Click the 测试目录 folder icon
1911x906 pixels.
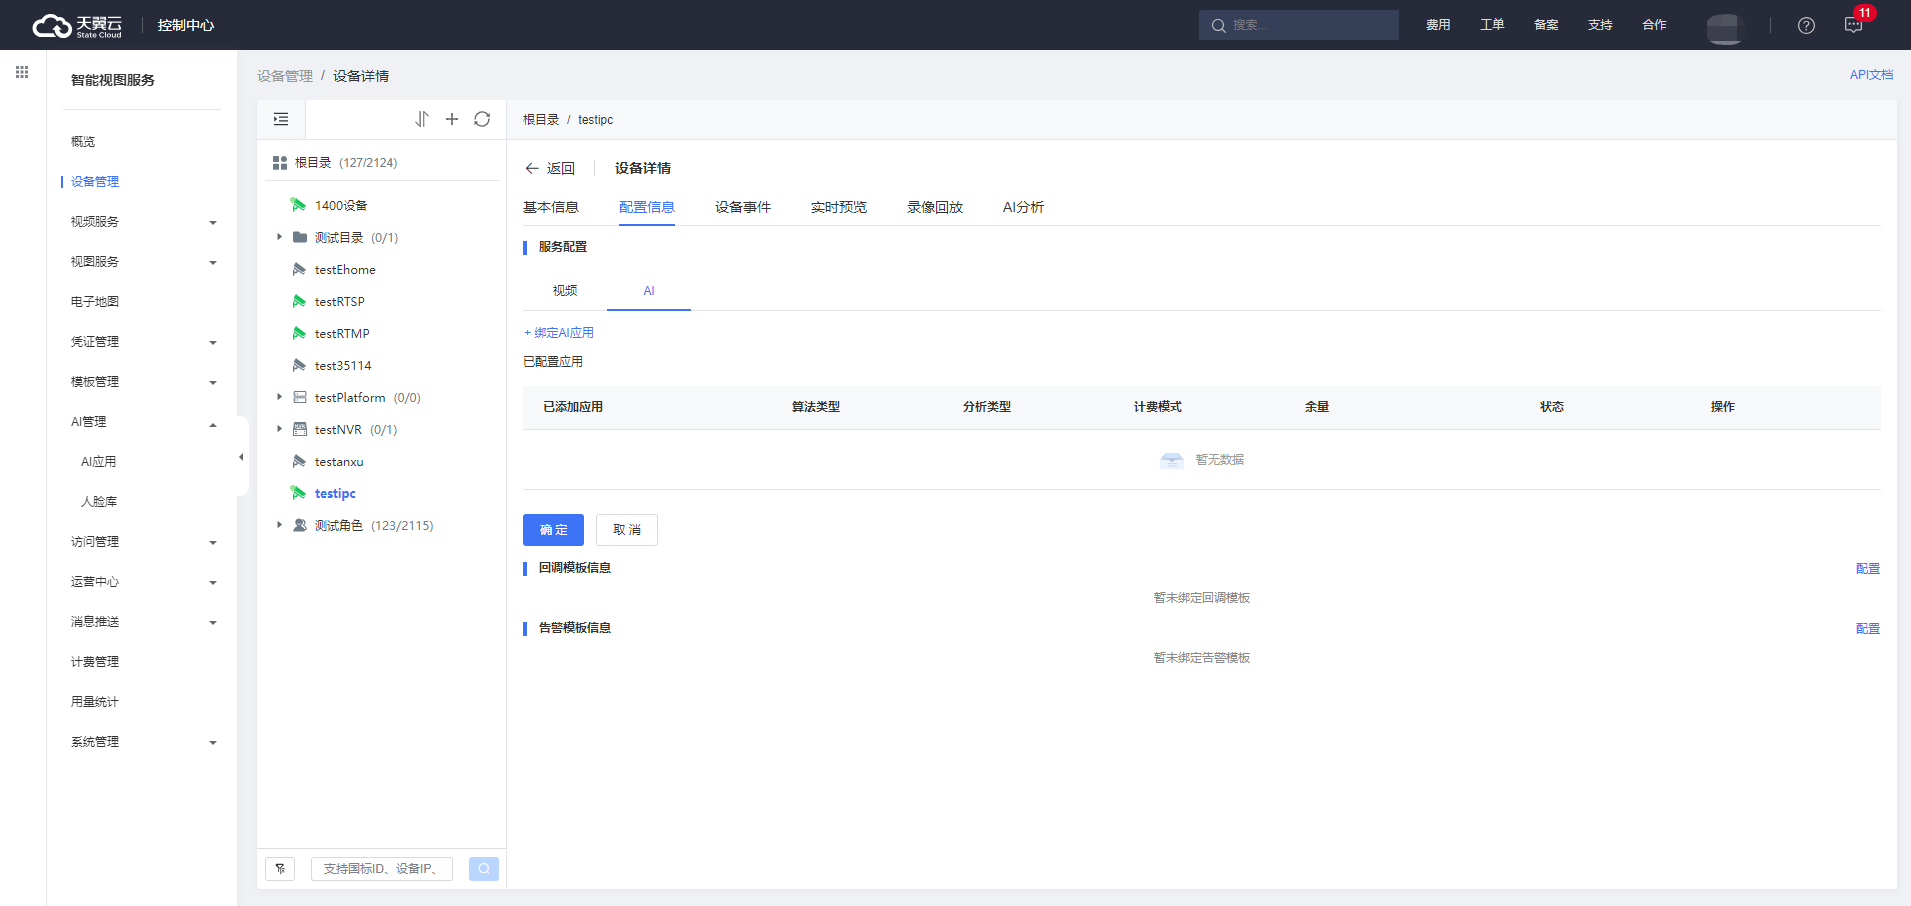[x=300, y=237]
